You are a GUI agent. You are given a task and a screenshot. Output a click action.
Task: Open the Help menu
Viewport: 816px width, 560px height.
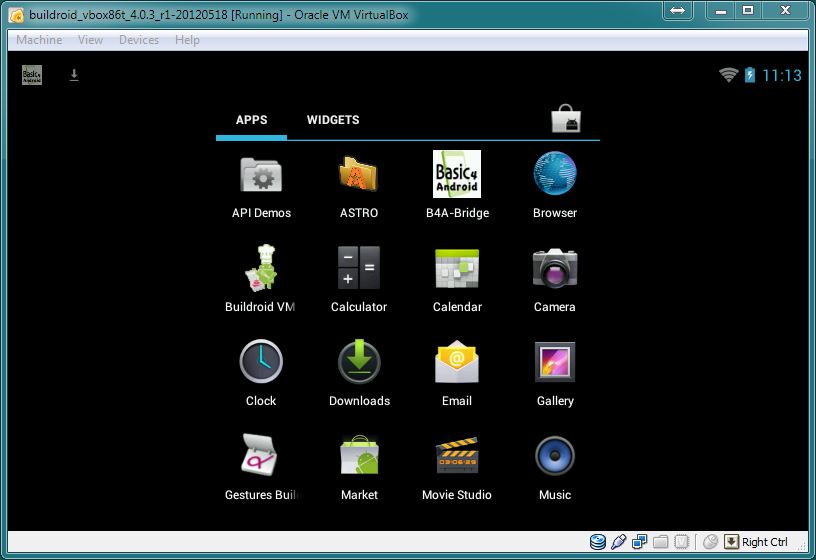coord(187,40)
